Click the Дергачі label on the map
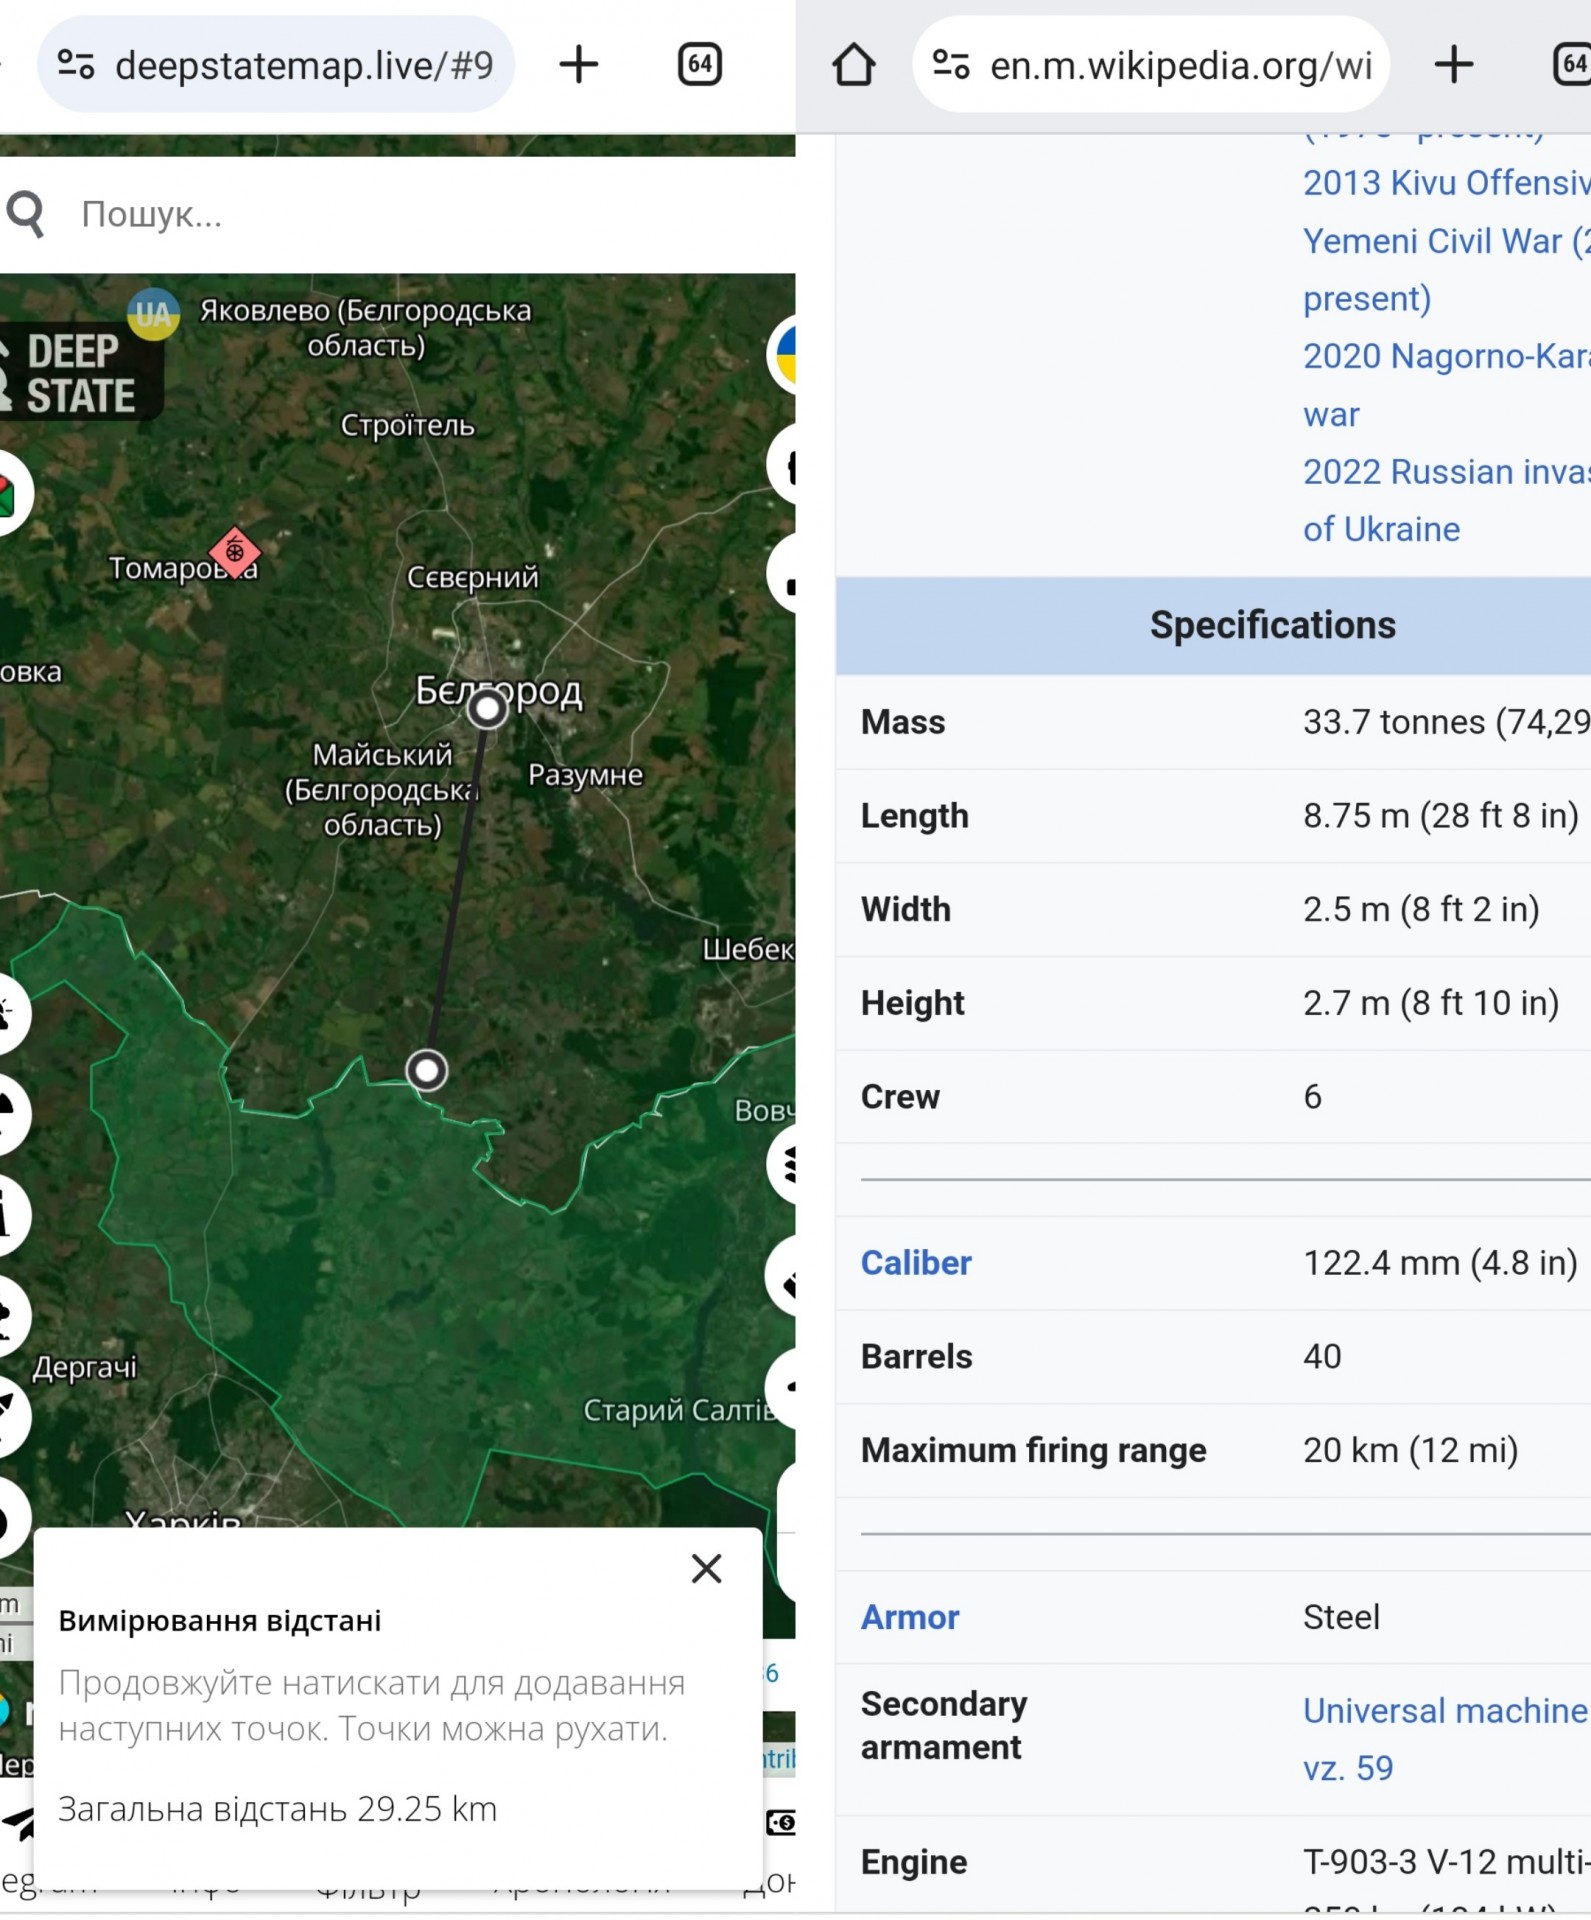Screen dimensions: 1591x1920 click(x=85, y=1367)
